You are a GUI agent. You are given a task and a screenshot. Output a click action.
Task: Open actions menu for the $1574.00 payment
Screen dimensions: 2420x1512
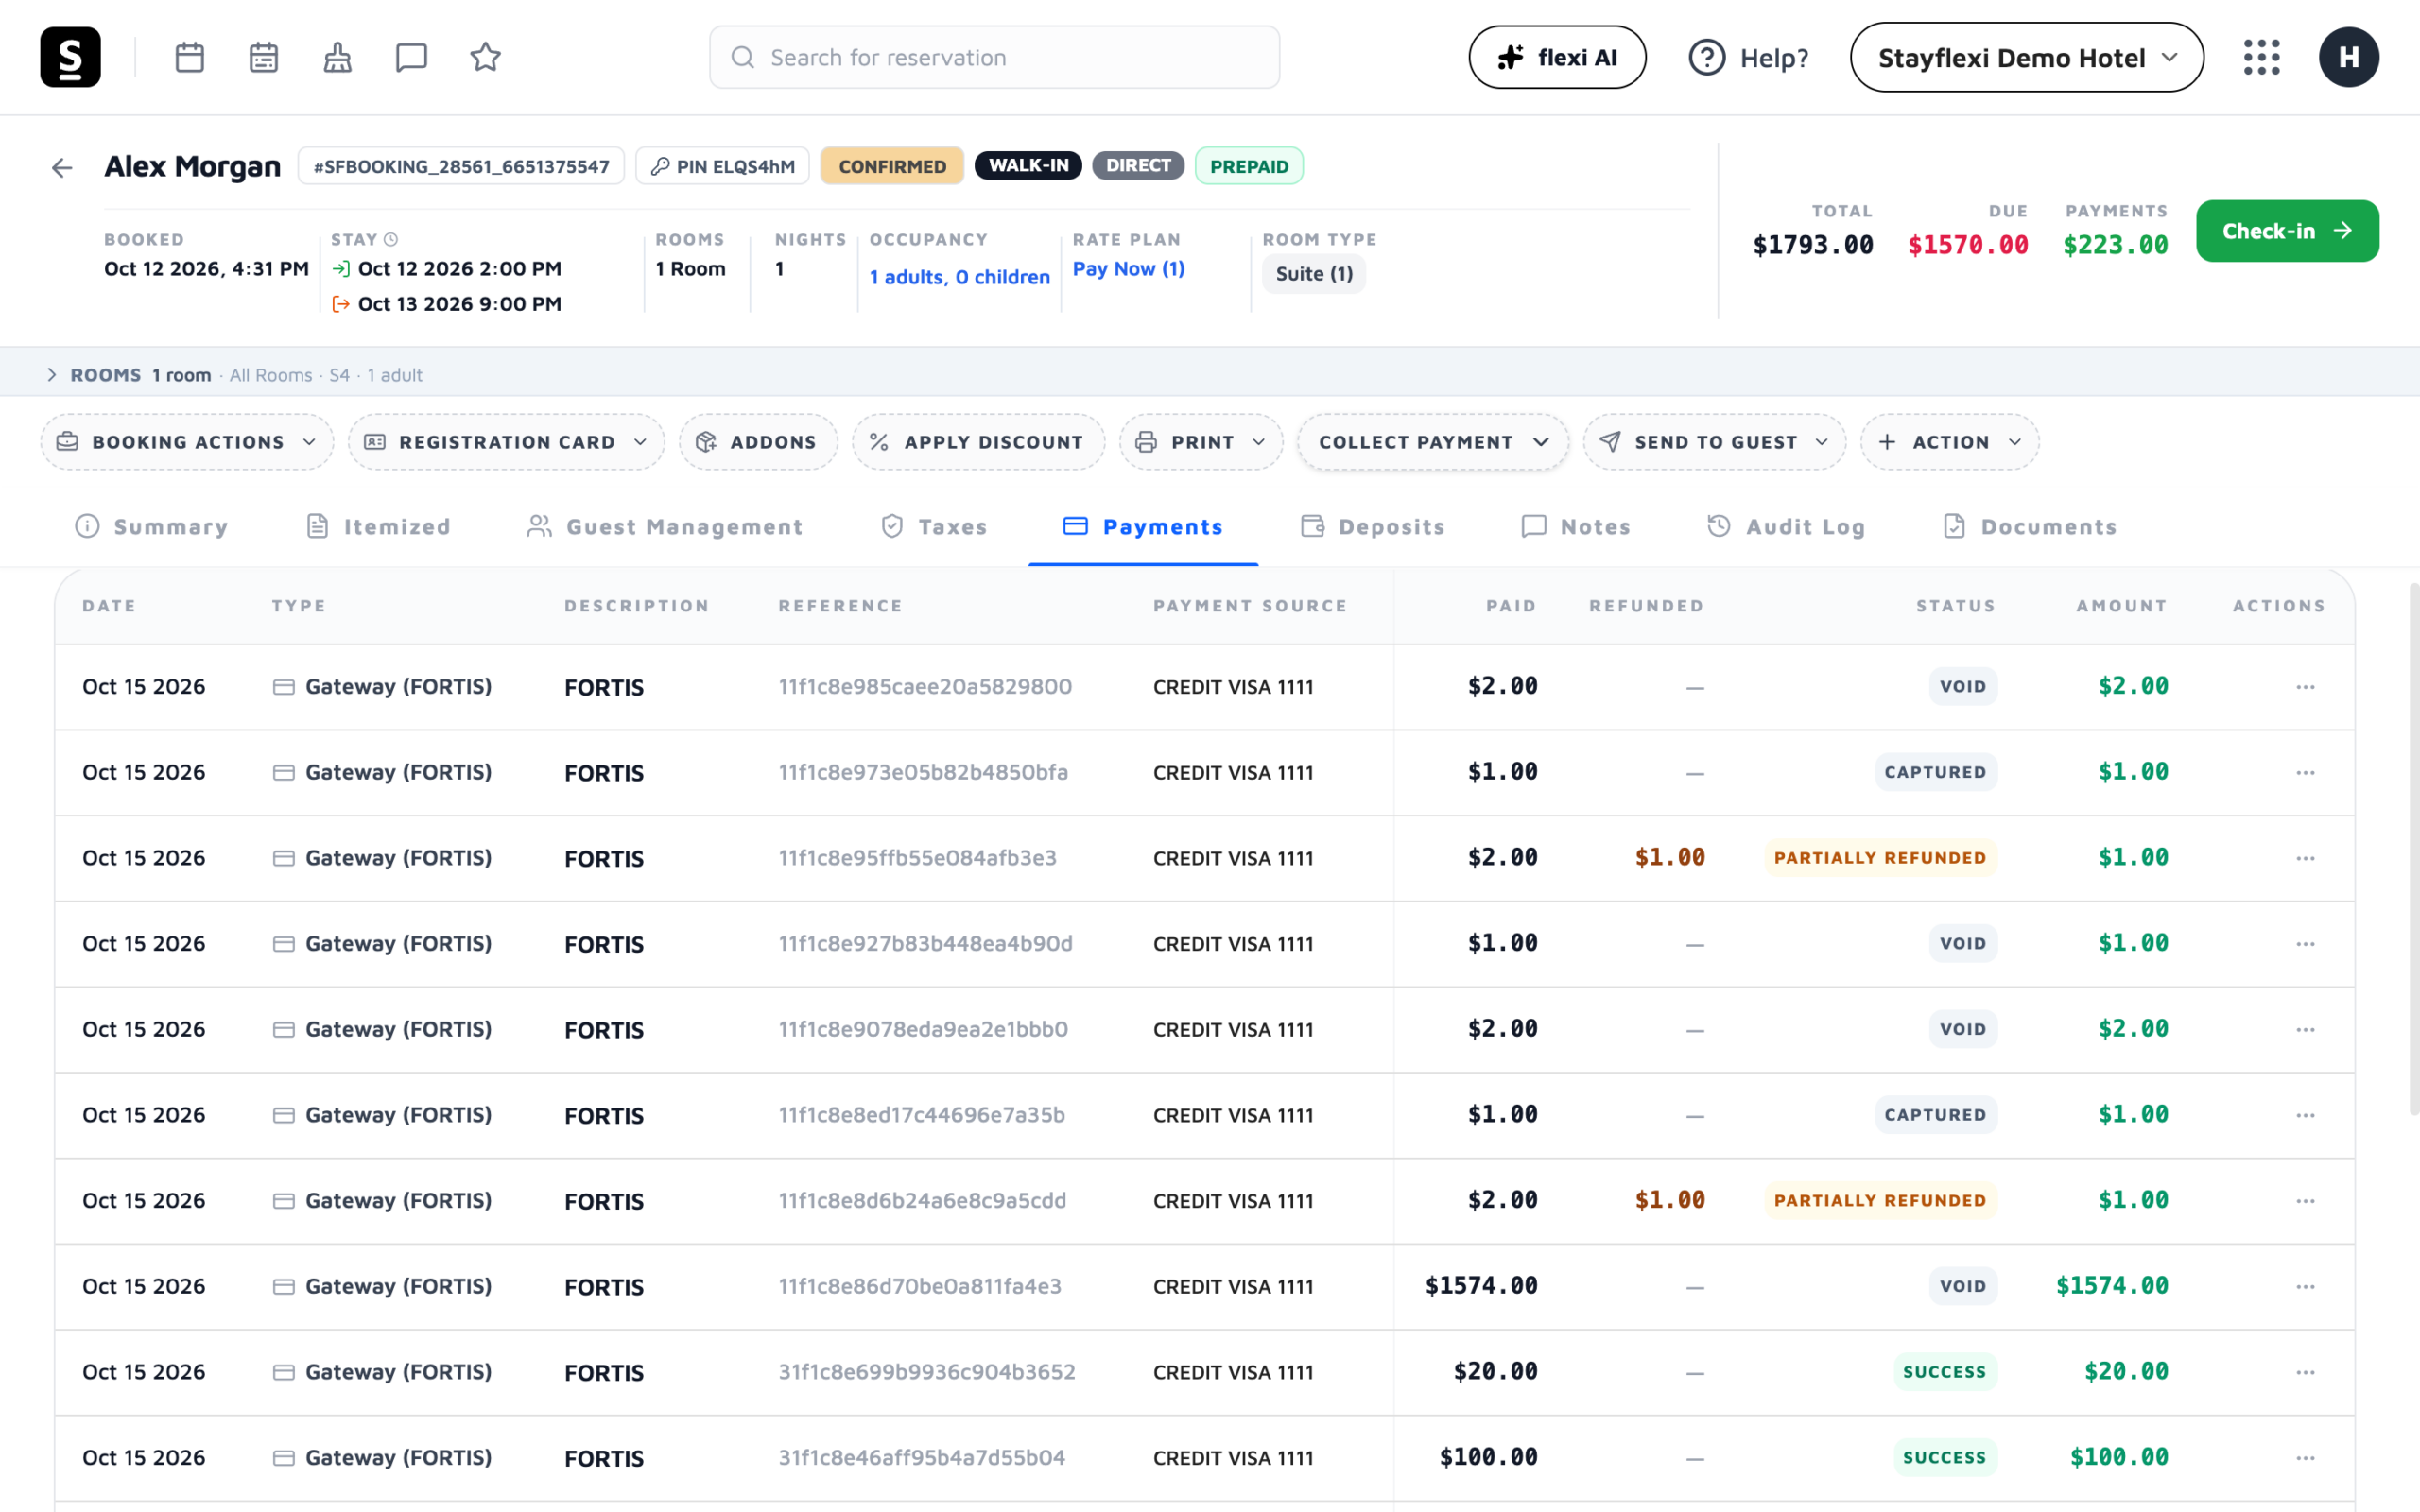pos(2306,1286)
